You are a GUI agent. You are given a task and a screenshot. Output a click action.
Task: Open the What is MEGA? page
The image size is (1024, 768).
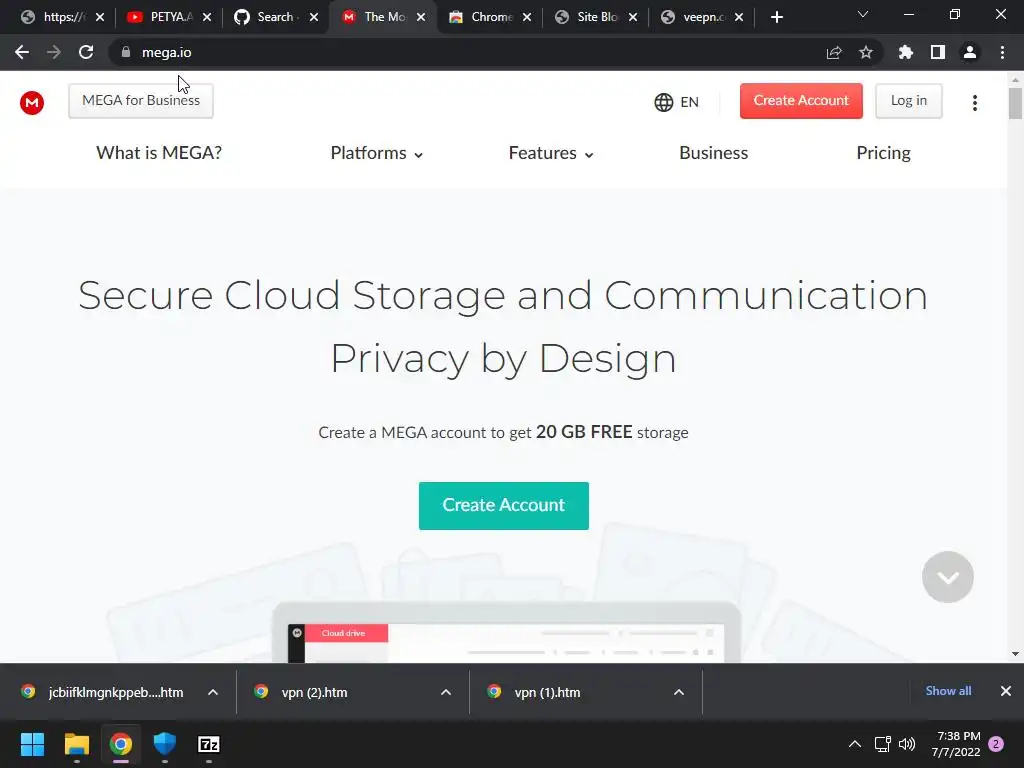pyautogui.click(x=159, y=153)
